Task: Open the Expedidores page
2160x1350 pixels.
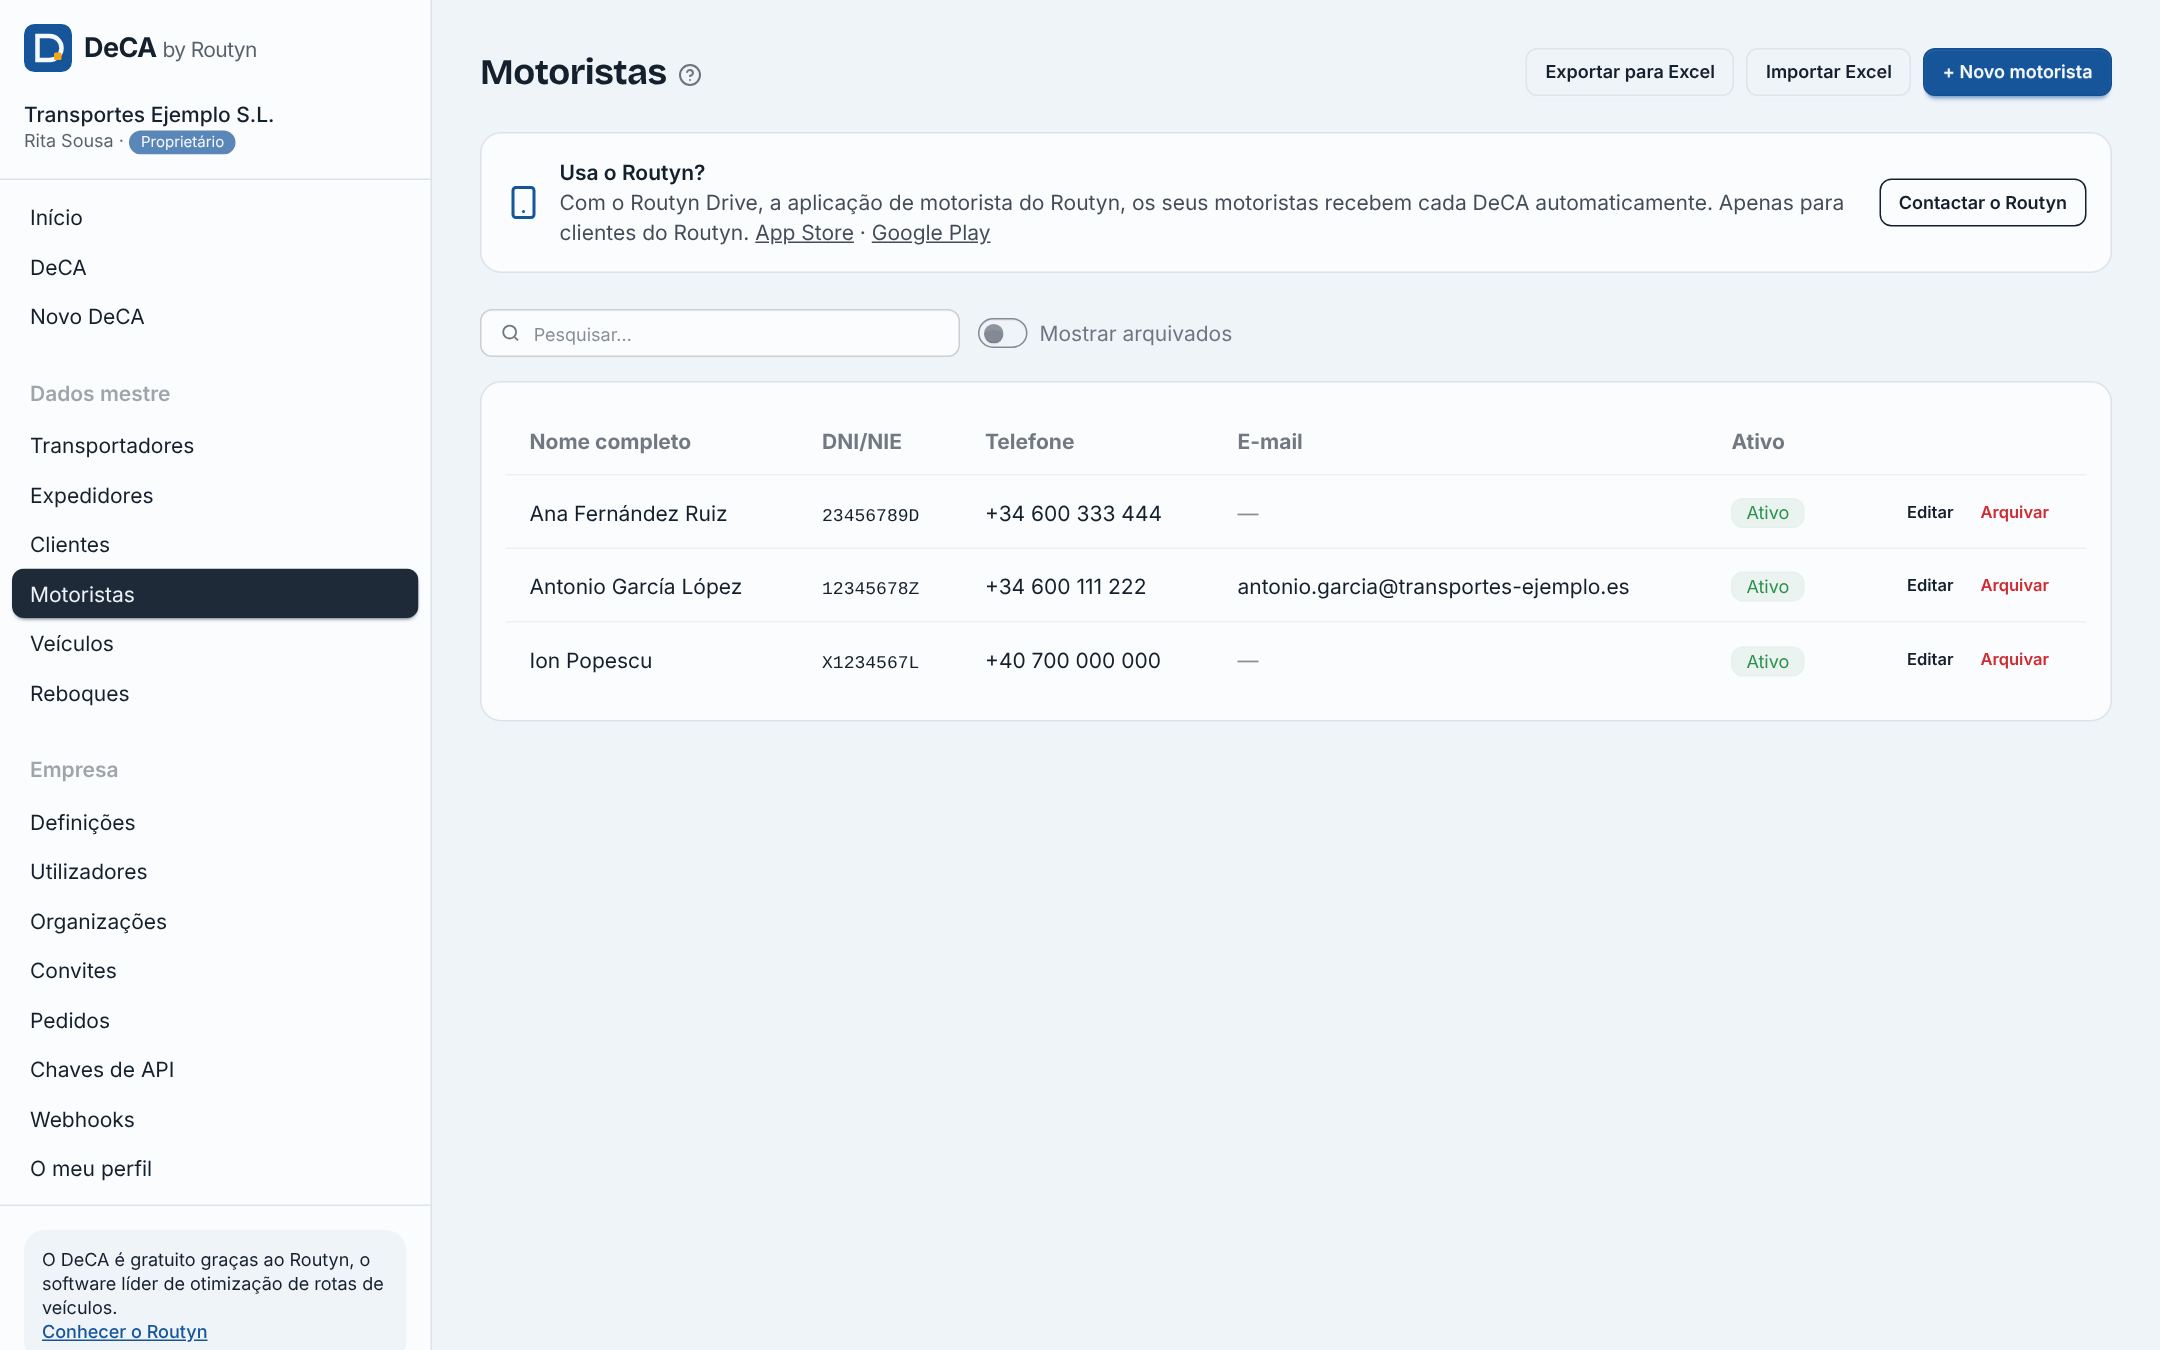Action: (215, 496)
